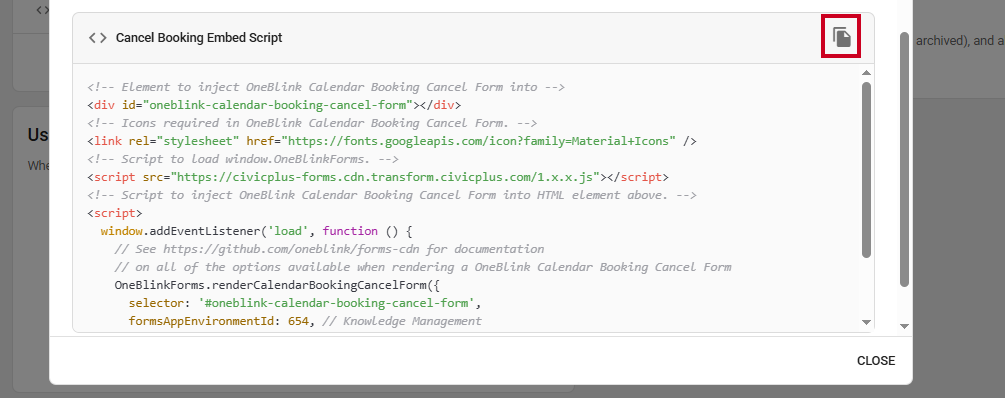Click the "Script to load window.OneBlinkForms" comment
1005x398 pixels.
coord(243,159)
